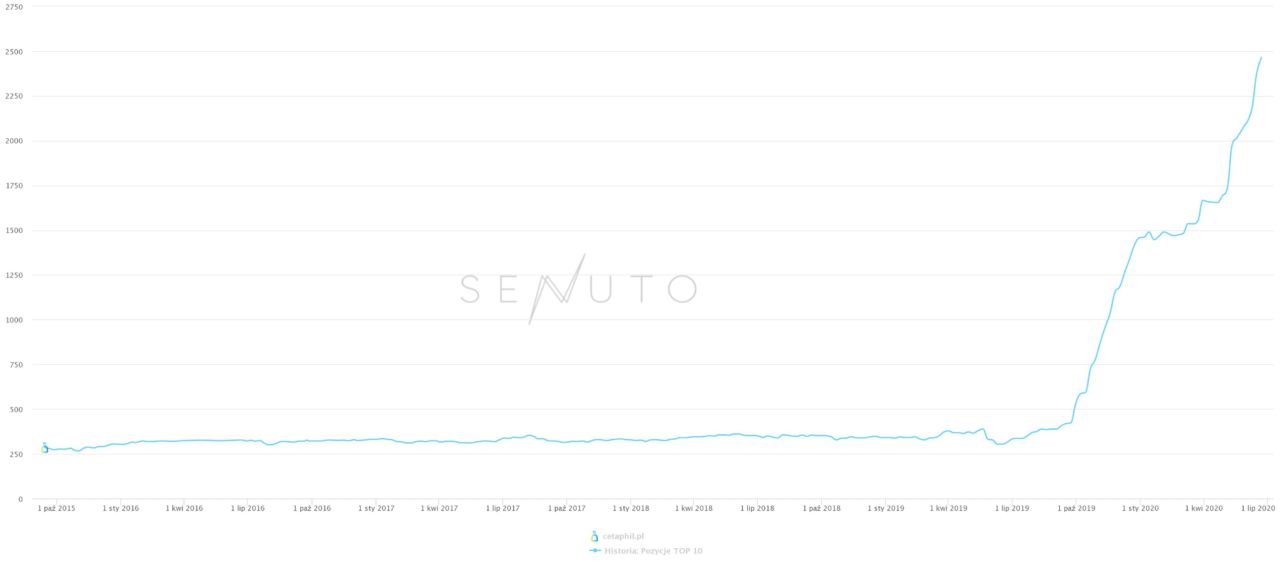1280x576 pixels.
Task: Select the 1 paź 2017 date tick
Action: (x=566, y=508)
